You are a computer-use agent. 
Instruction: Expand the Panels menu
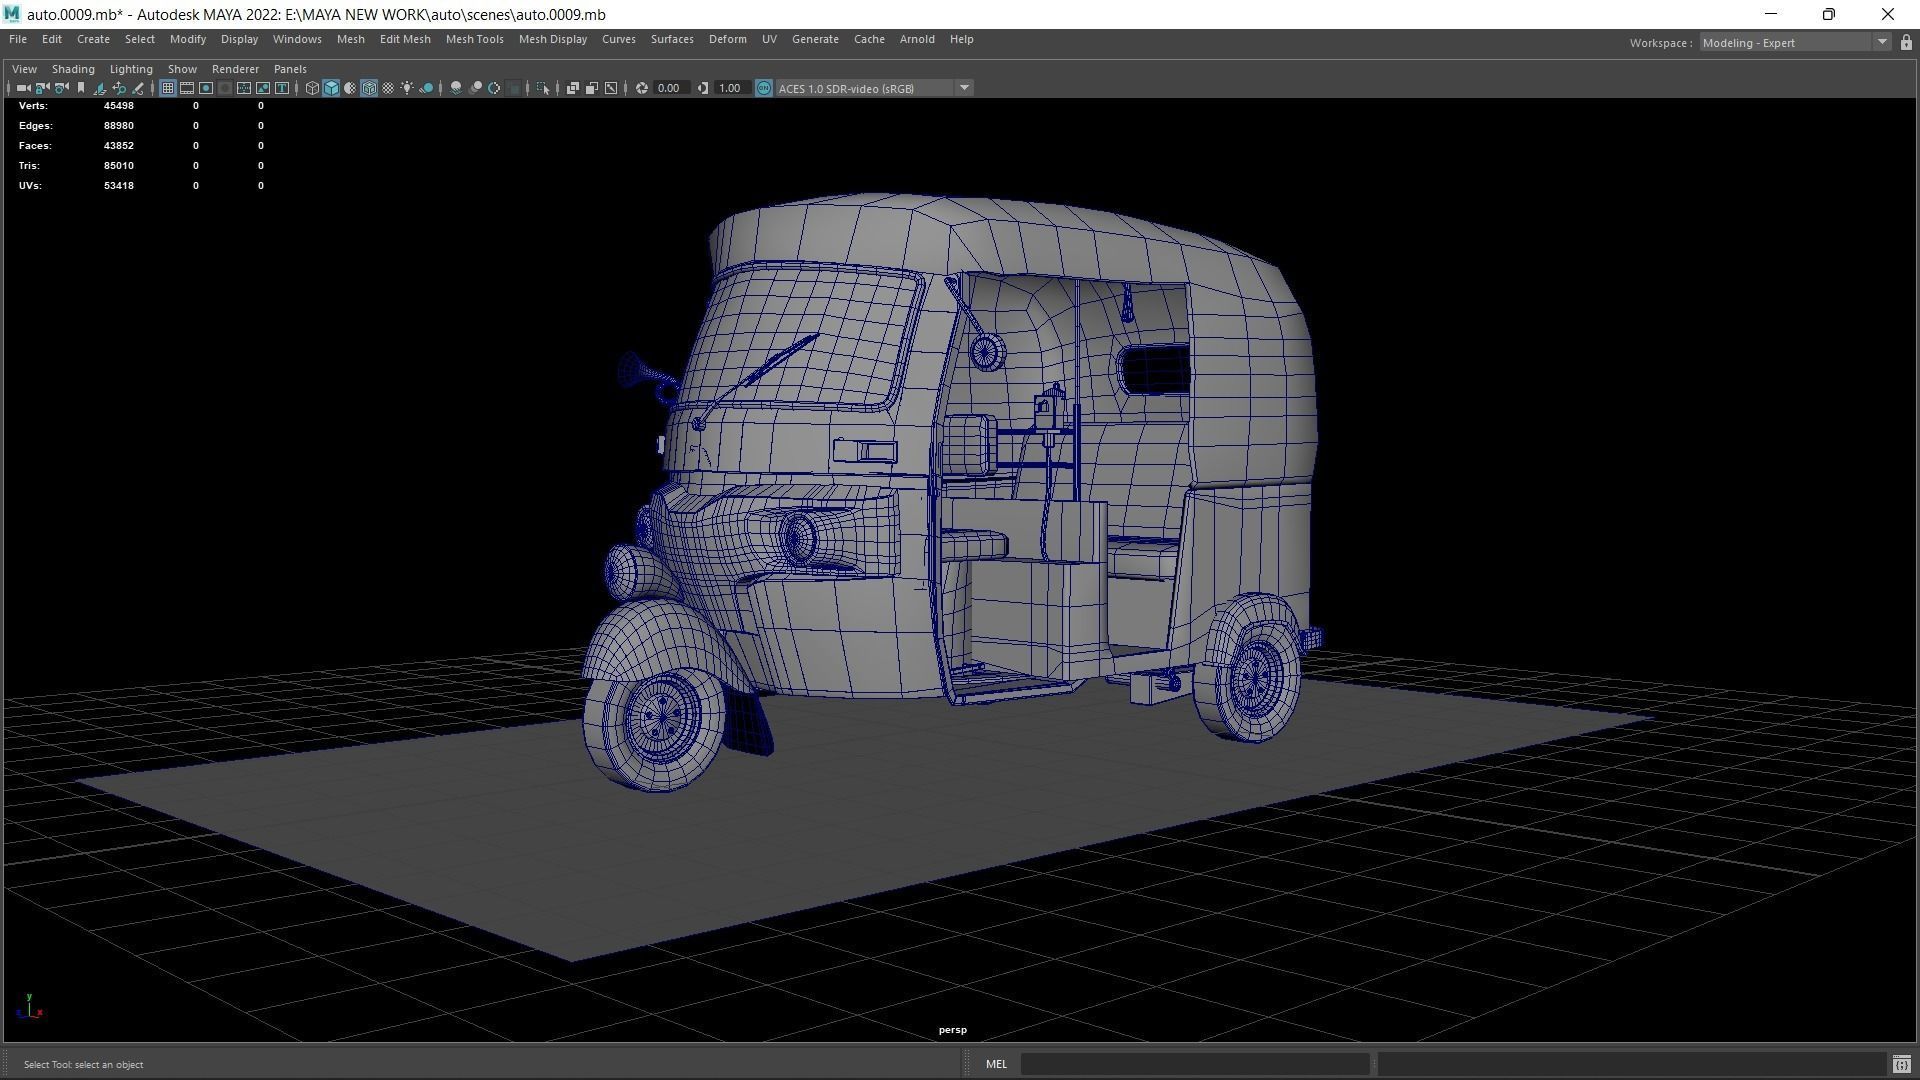click(x=290, y=69)
